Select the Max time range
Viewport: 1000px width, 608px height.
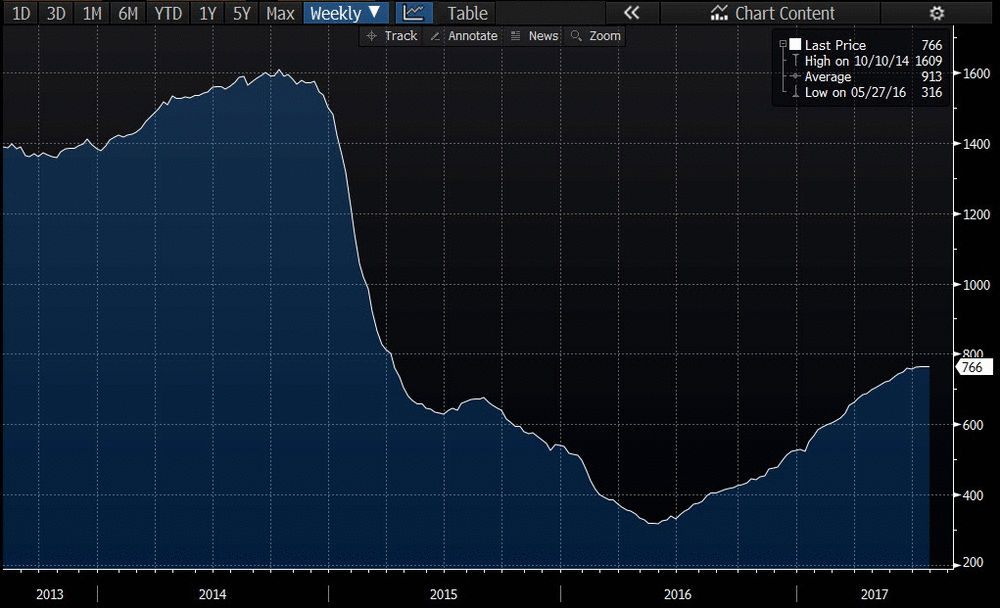coord(280,13)
